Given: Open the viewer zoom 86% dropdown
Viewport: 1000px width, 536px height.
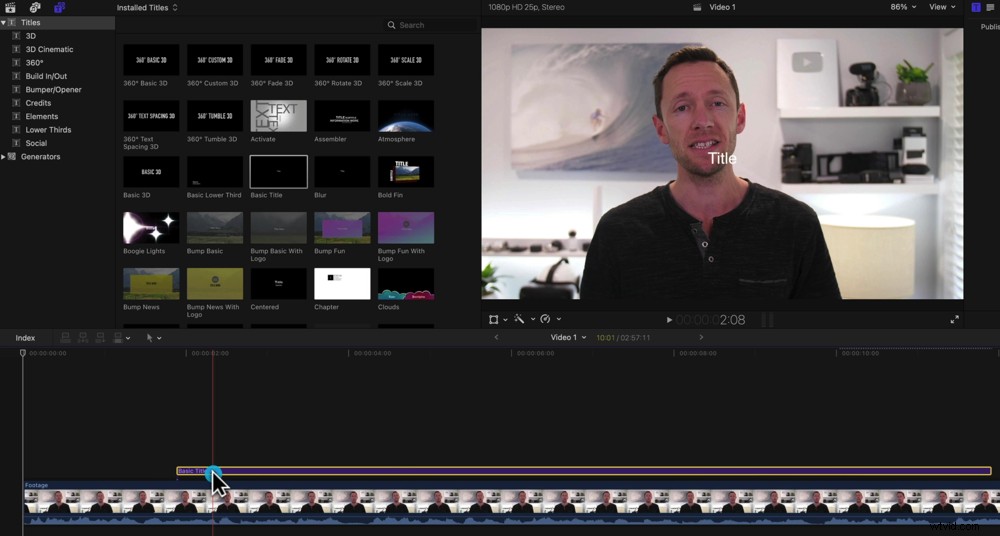Looking at the screenshot, I should pos(904,7).
